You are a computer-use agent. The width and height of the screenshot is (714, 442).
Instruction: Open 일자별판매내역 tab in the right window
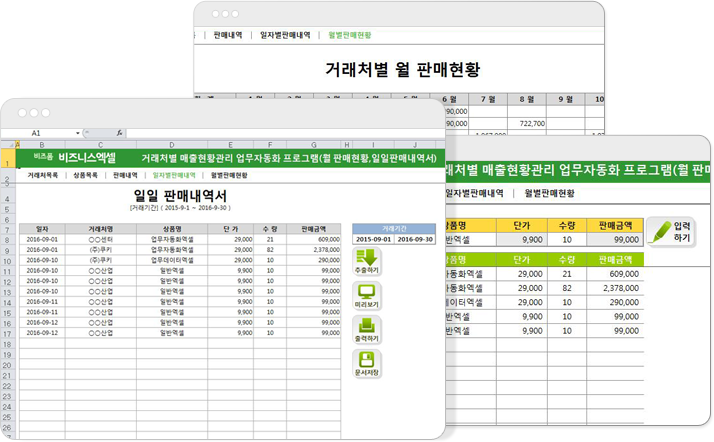pos(474,193)
